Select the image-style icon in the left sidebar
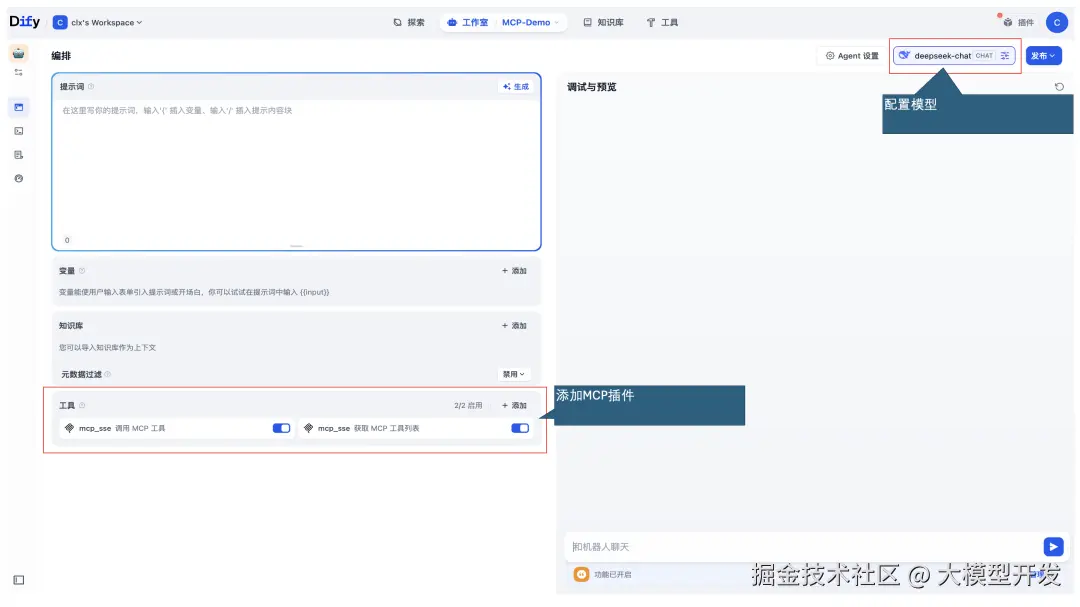 19,131
